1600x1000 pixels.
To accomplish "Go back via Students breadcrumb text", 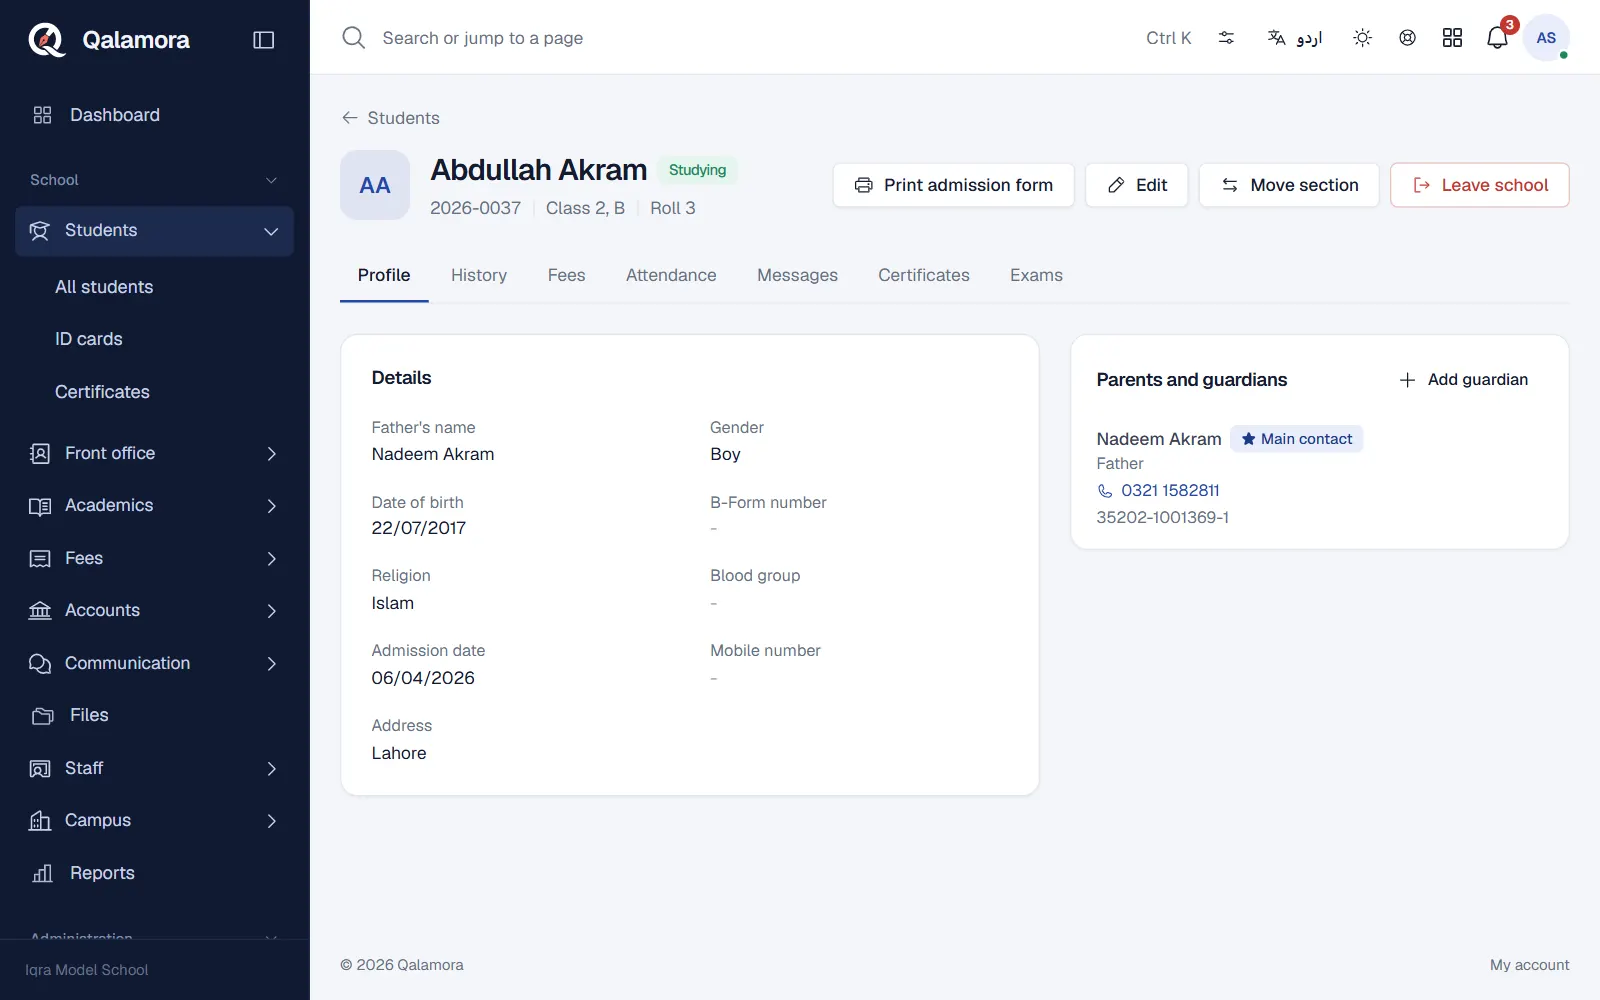I will [403, 118].
